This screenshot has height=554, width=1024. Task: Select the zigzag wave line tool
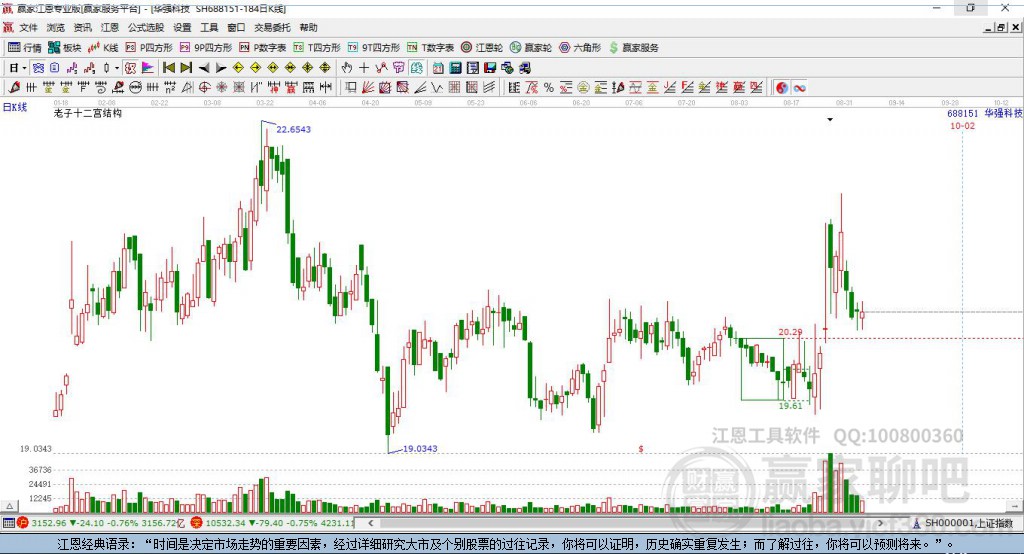[x=436, y=88]
